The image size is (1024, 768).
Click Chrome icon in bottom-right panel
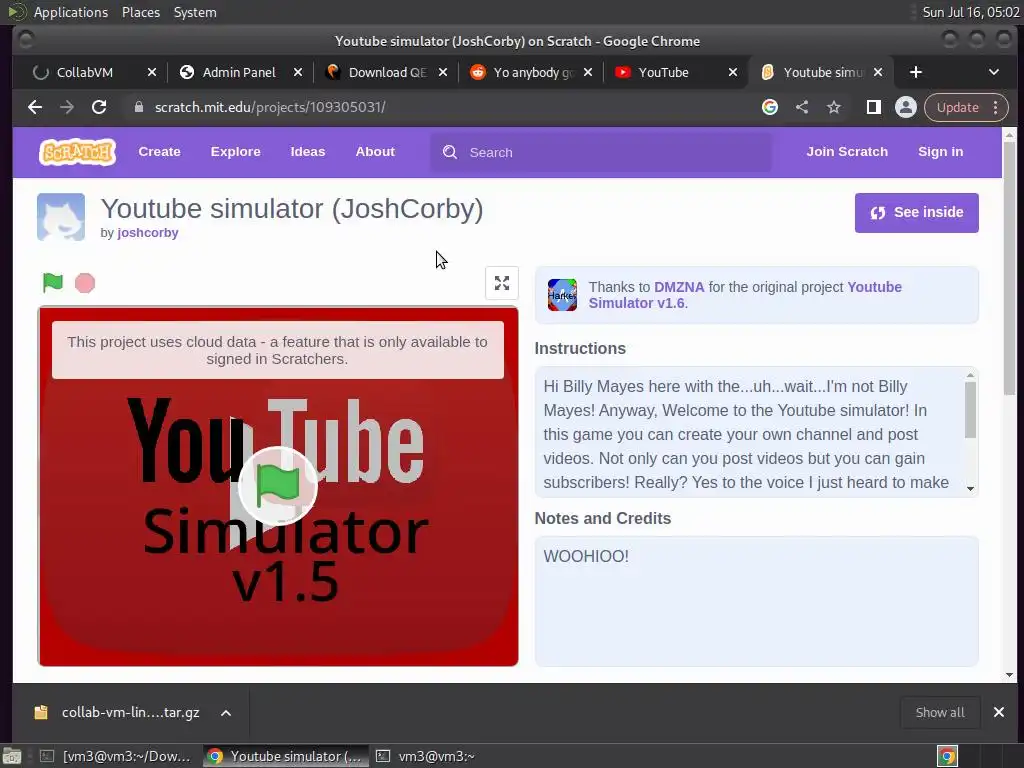pyautogui.click(x=947, y=756)
